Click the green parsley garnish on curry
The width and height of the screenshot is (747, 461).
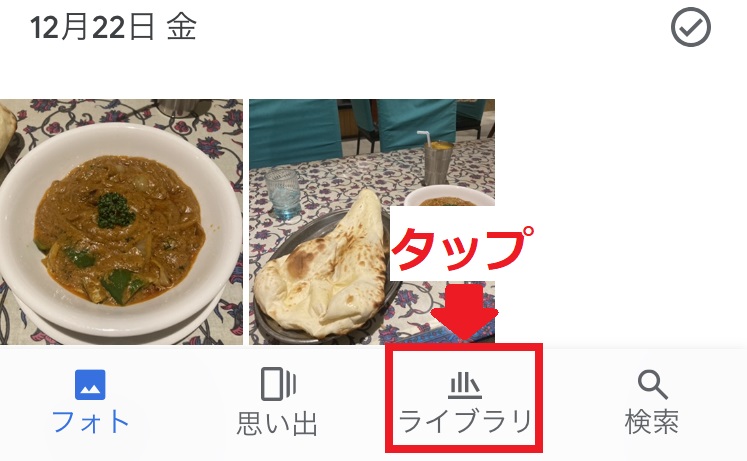[115, 210]
